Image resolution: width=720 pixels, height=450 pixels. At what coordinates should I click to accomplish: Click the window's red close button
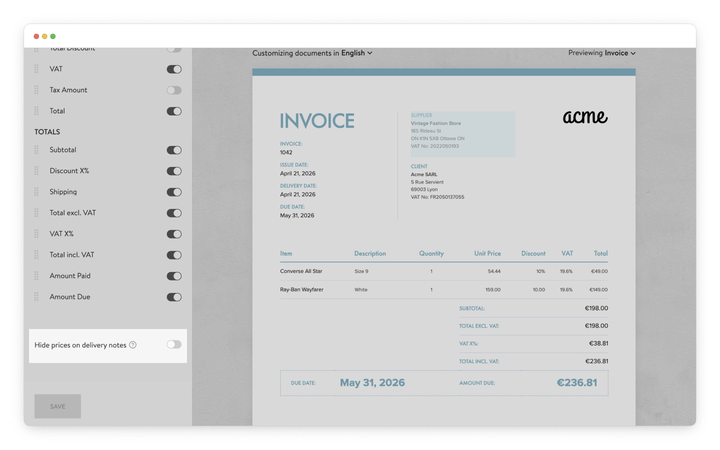click(x=36, y=36)
